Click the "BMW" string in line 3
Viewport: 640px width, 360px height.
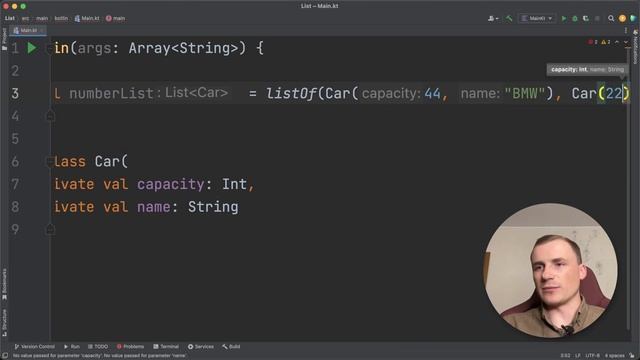click(x=525, y=93)
